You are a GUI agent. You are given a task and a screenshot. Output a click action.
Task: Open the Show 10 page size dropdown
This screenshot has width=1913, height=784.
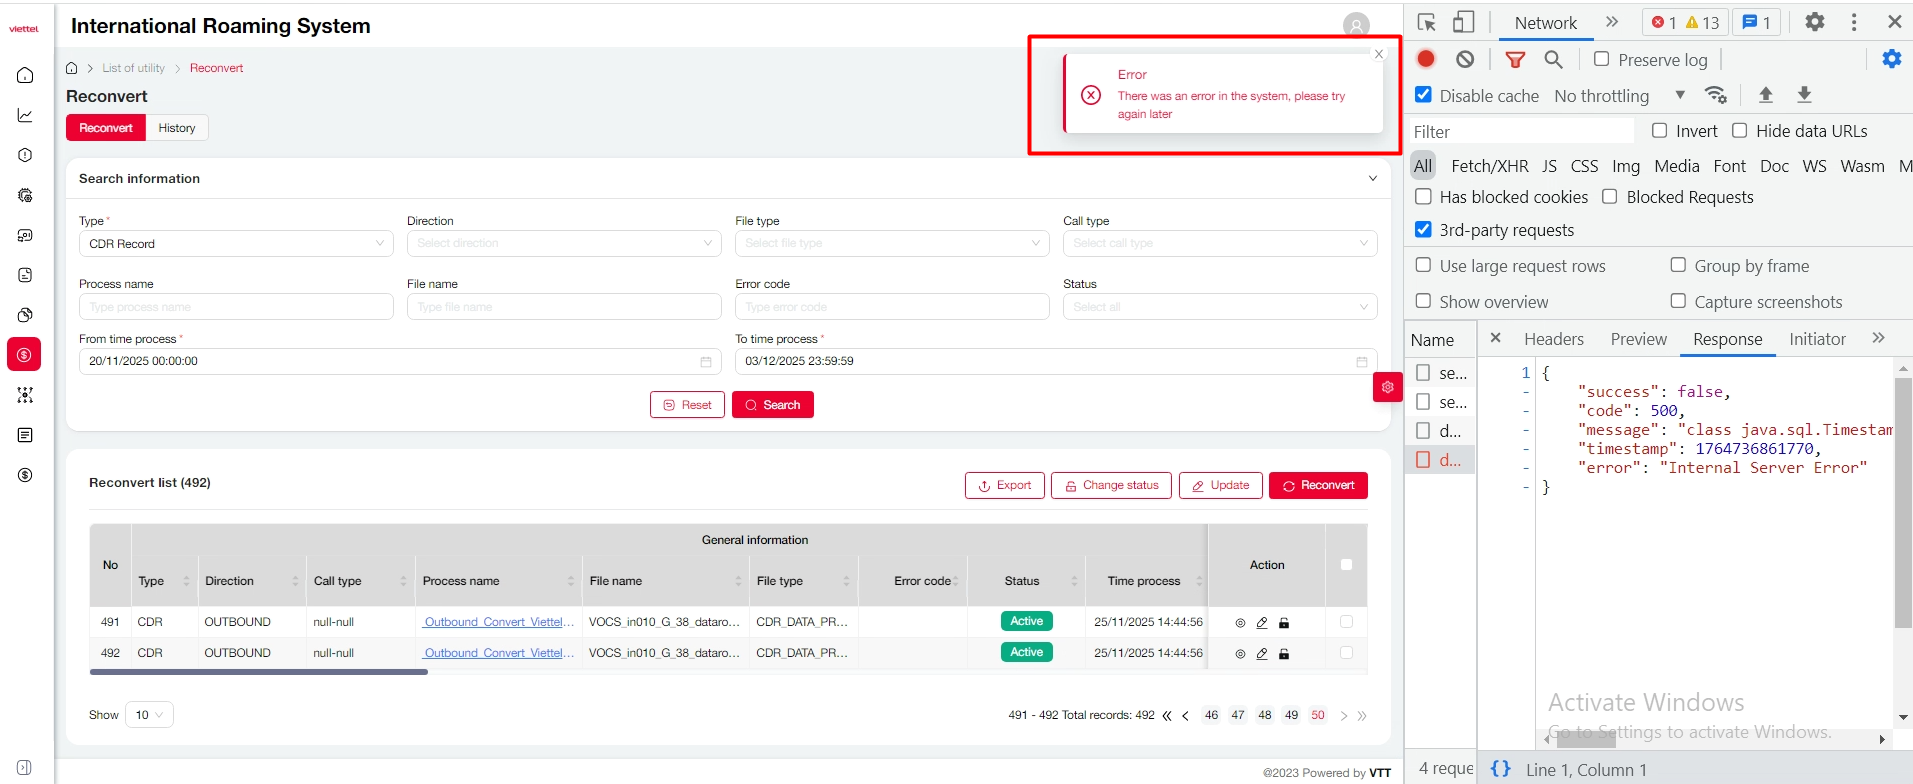pos(149,715)
